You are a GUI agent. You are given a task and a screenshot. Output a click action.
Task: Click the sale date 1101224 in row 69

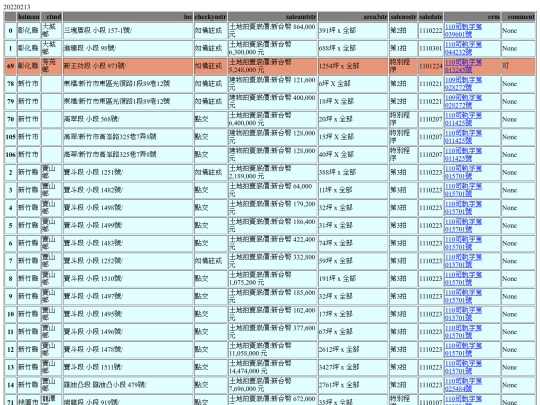tap(430, 66)
